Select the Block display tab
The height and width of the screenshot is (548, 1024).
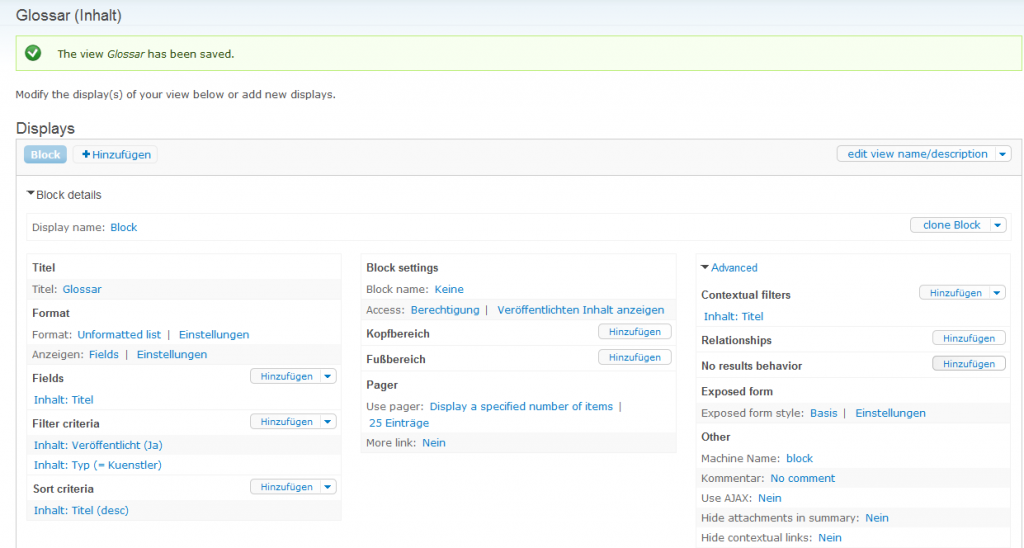(x=45, y=155)
